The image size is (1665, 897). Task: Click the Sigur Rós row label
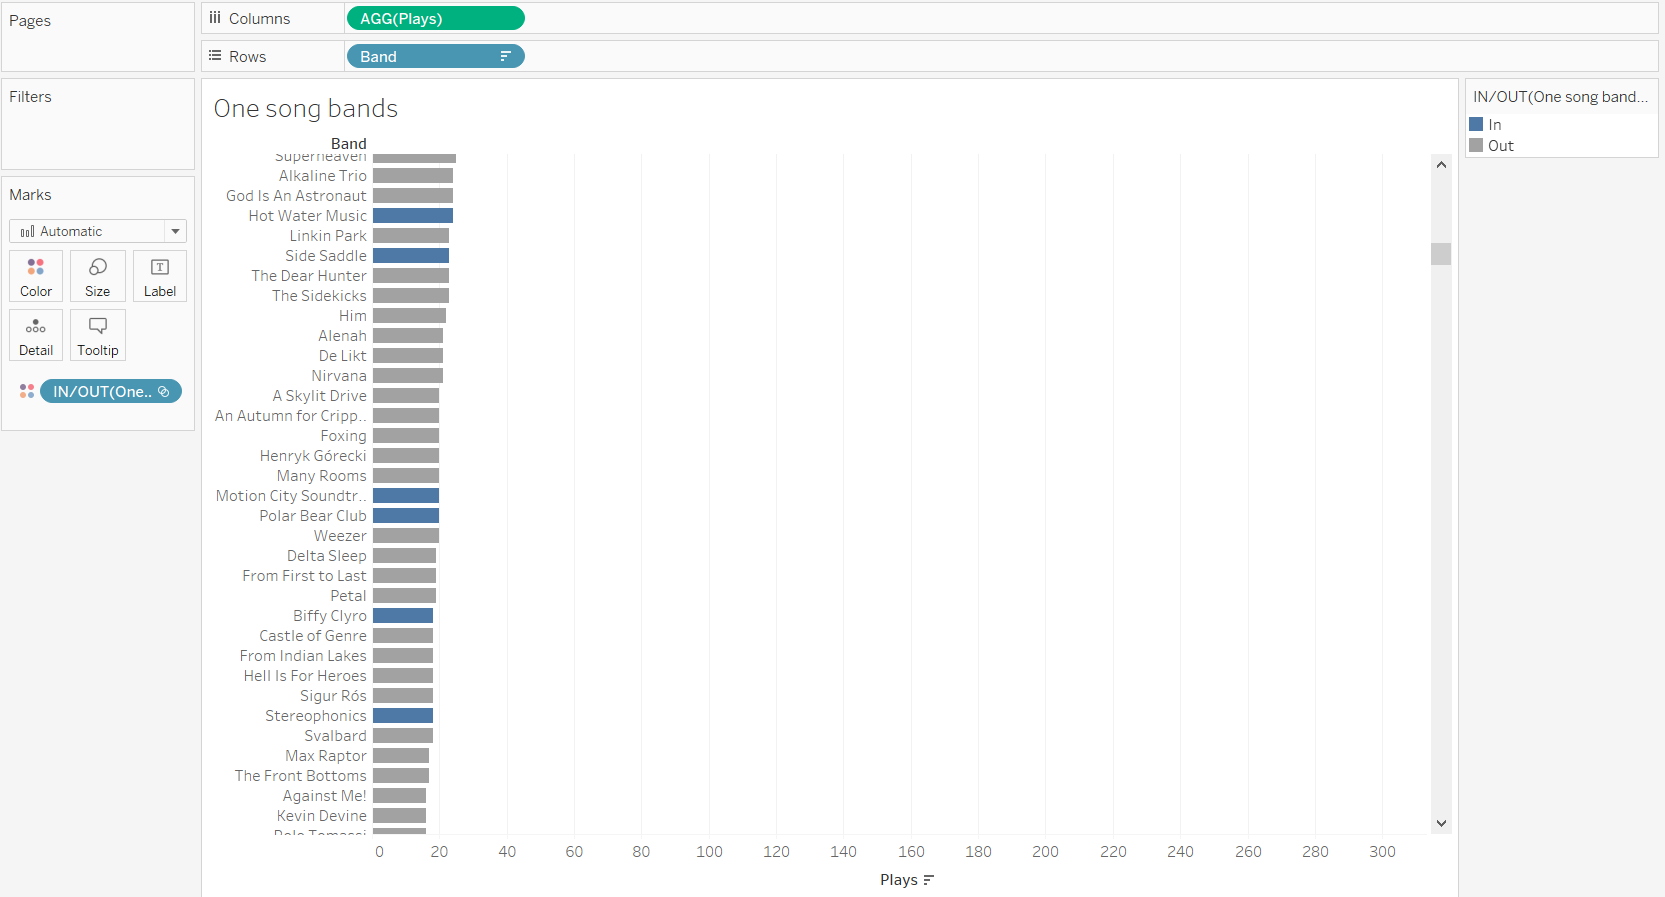tap(333, 696)
